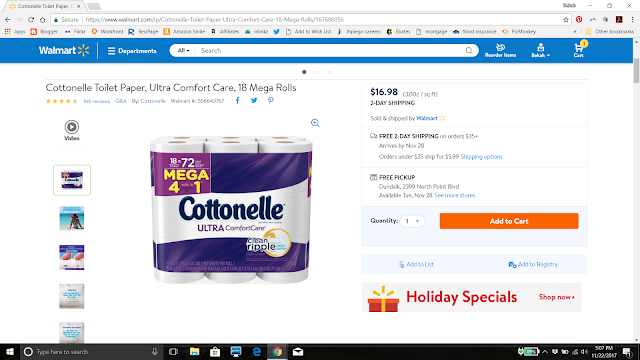Screen dimensions: 640x360
Task: Open the Departments menu
Action: (x=132, y=51)
